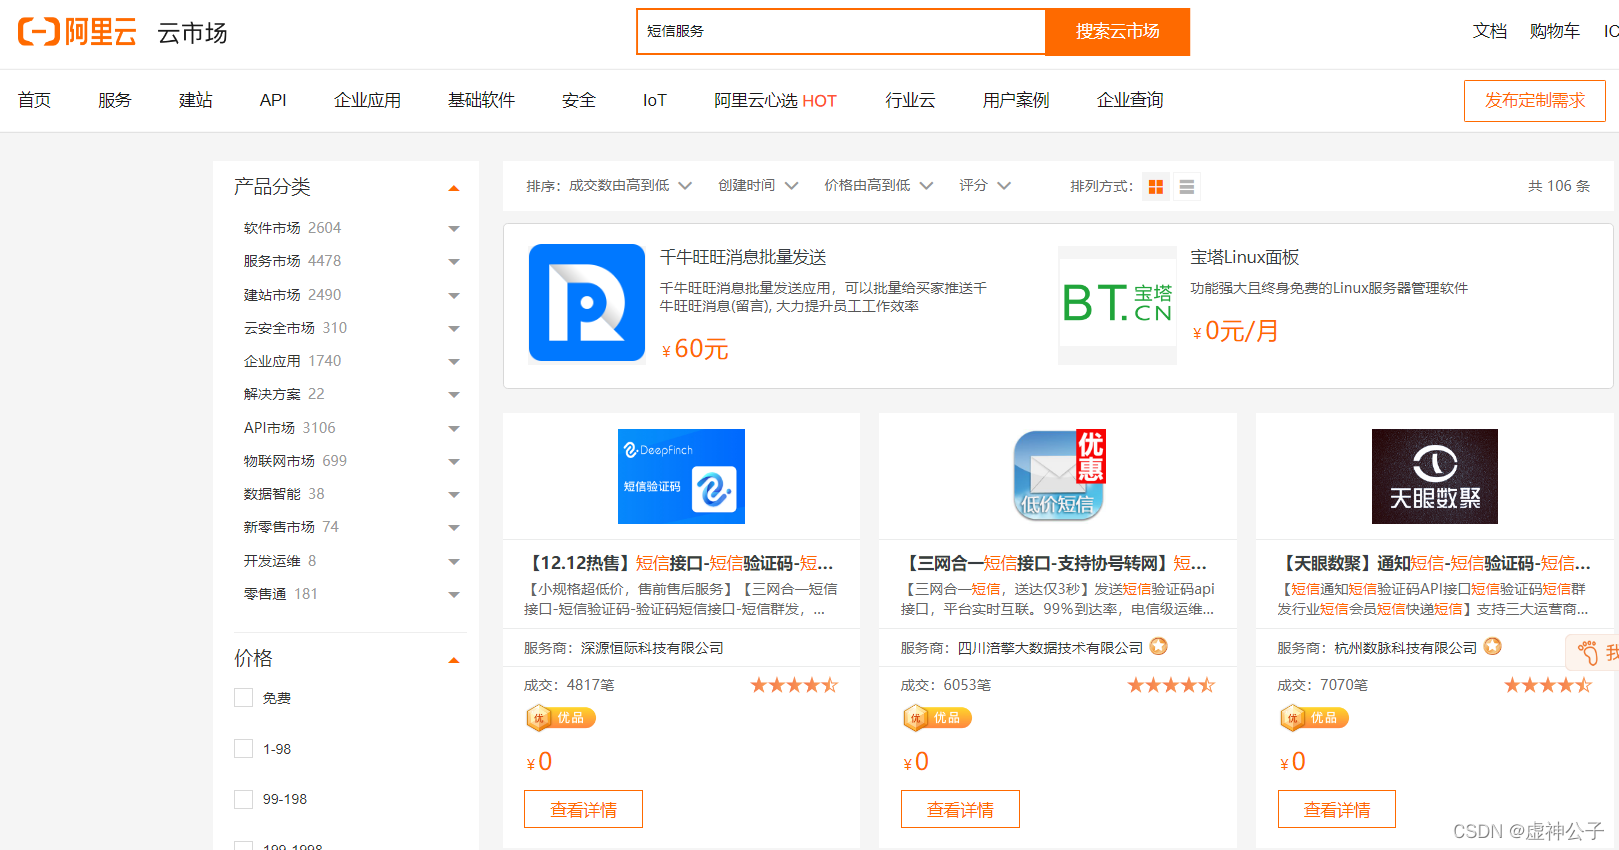Image resolution: width=1619 pixels, height=850 pixels.
Task: Expand API市场 category arrow
Action: pyautogui.click(x=454, y=429)
